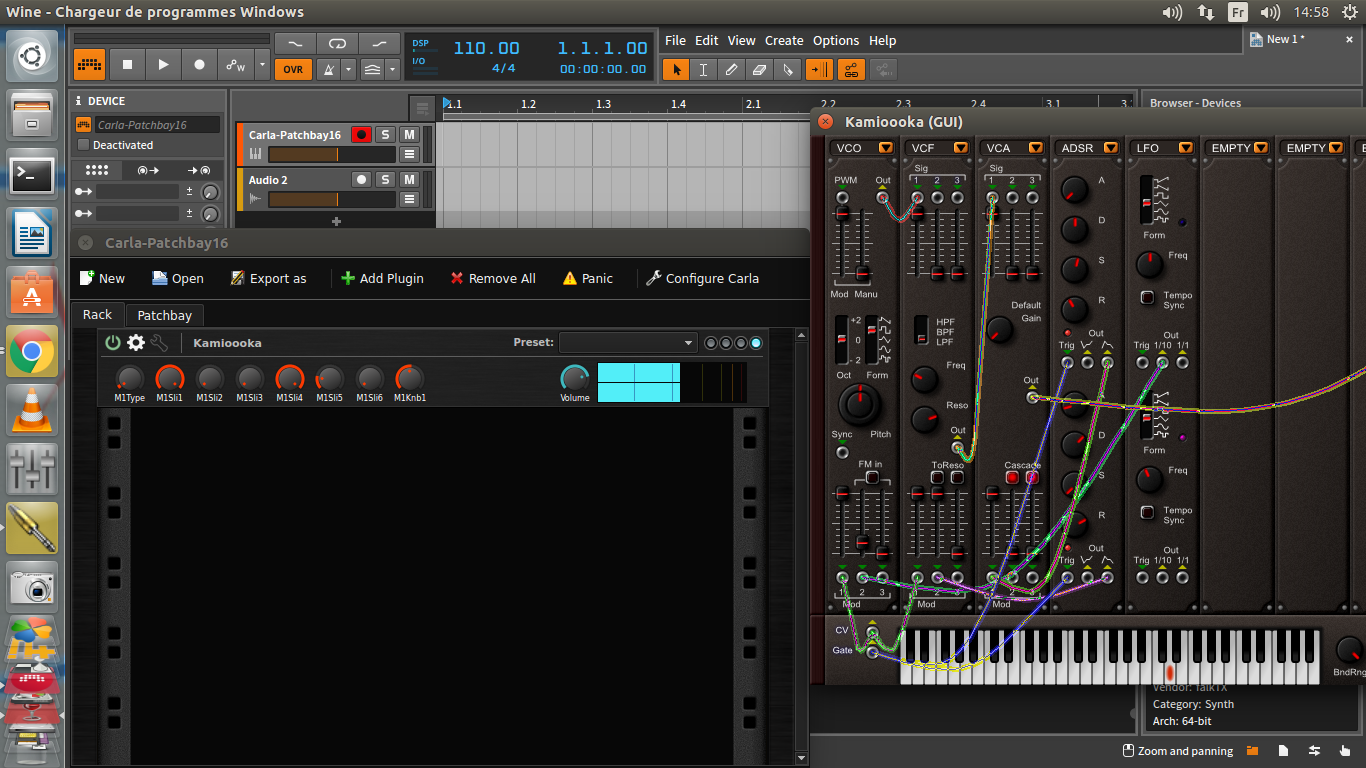Open Chrome from the Ubuntu dock

click(x=32, y=352)
